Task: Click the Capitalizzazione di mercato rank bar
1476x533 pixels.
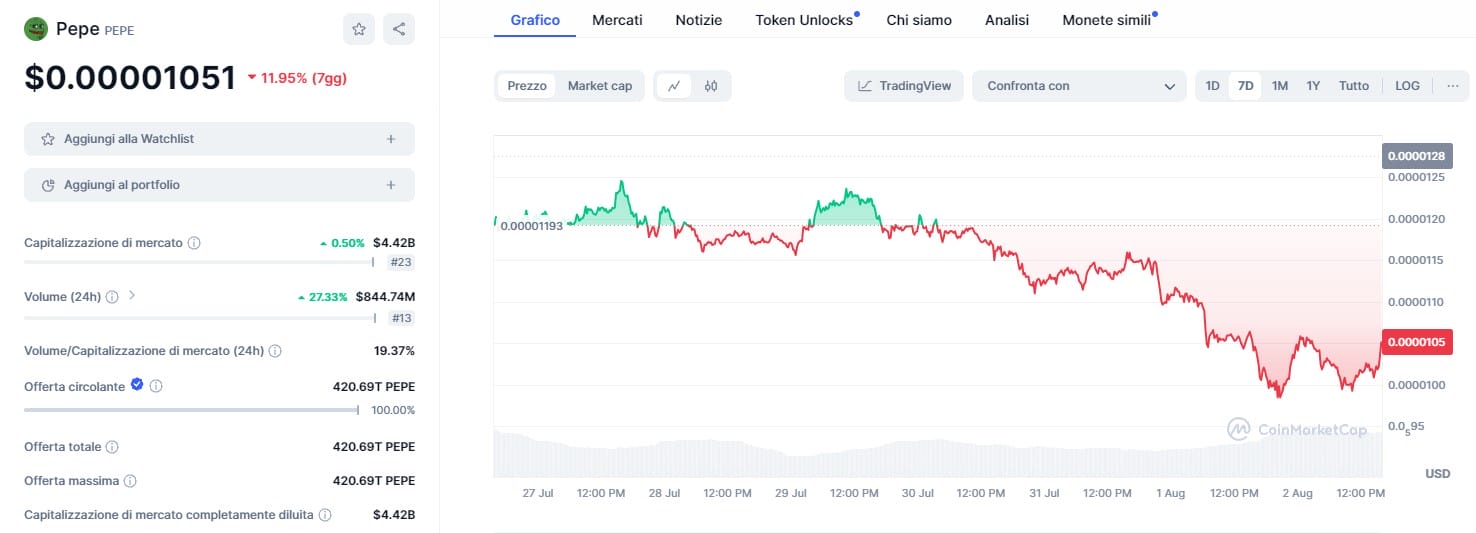Action: click(x=198, y=263)
